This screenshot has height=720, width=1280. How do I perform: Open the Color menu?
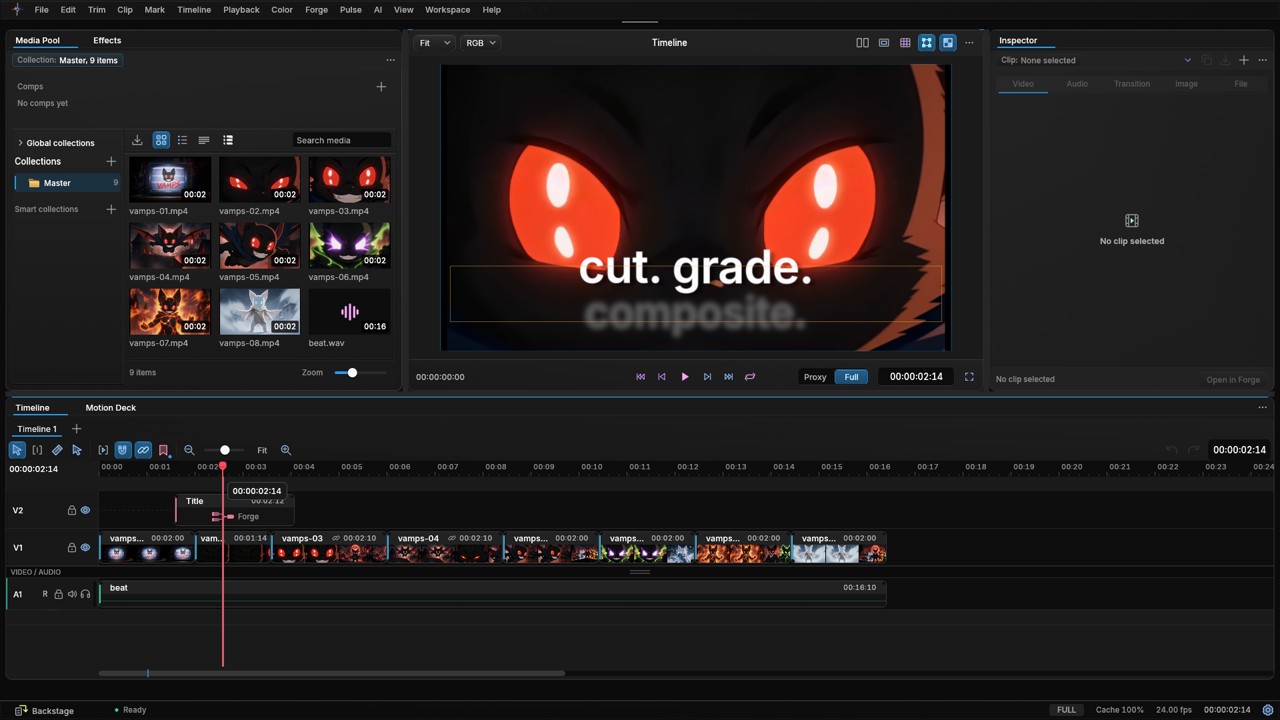[282, 10]
